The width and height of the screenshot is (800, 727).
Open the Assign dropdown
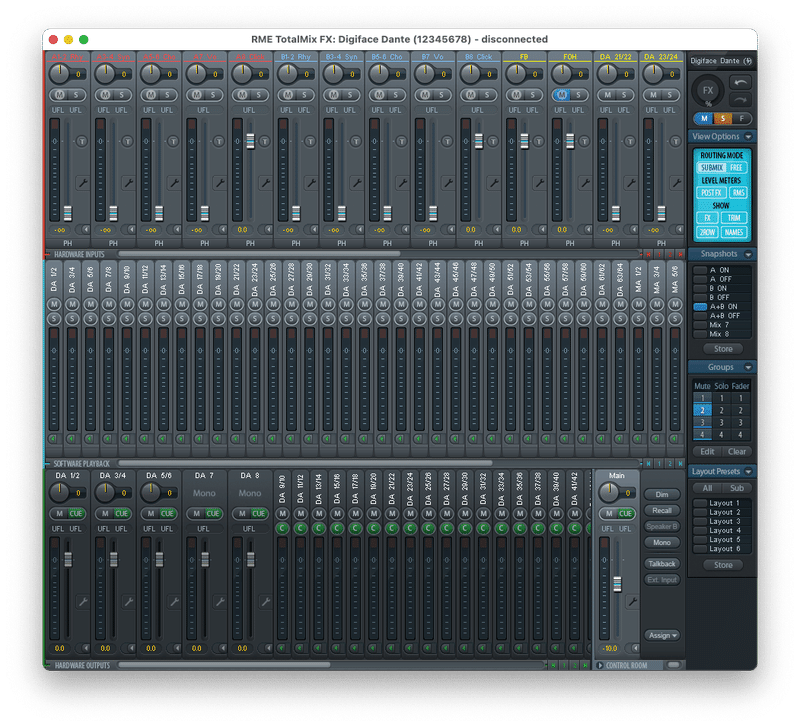click(662, 636)
